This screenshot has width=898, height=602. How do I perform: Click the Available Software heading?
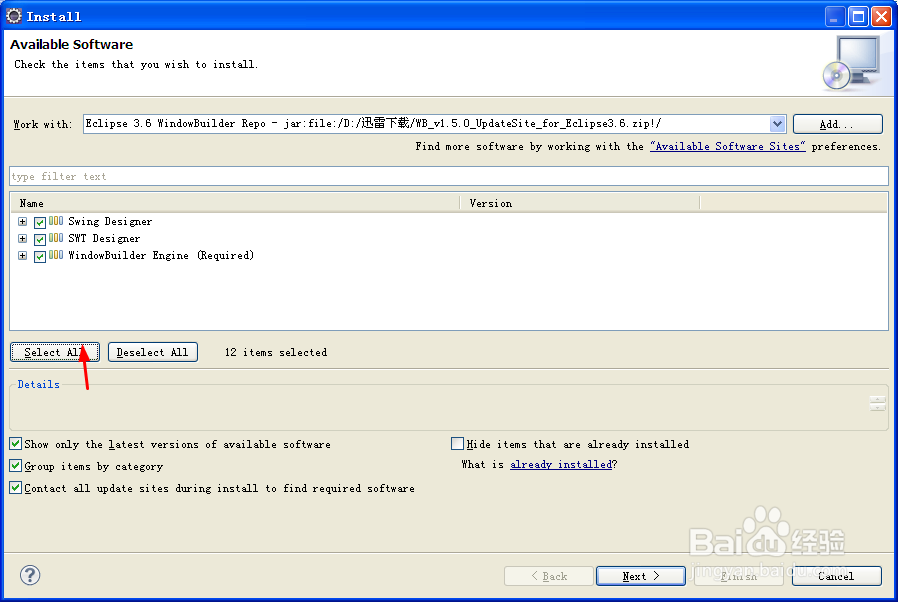pos(72,45)
